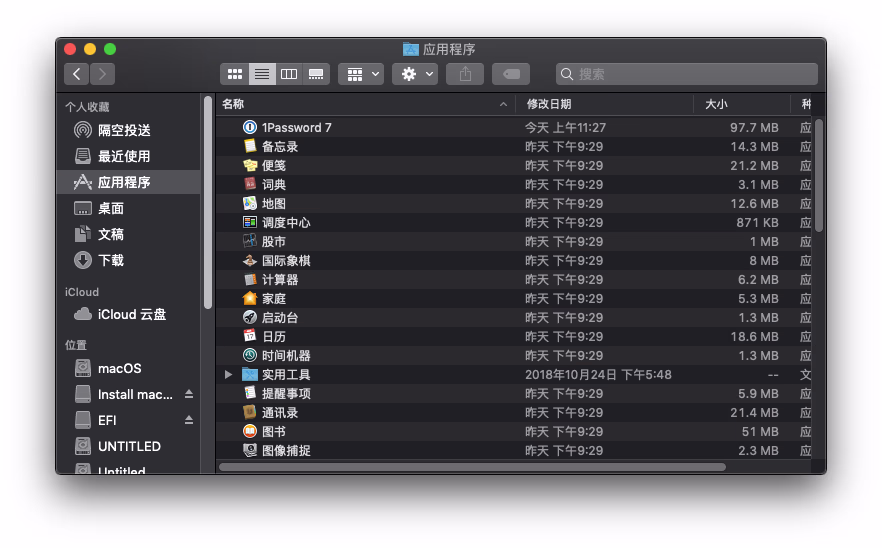882x548 pixels.
Task: Select the 时间机器 app icon
Action: pyautogui.click(x=250, y=356)
